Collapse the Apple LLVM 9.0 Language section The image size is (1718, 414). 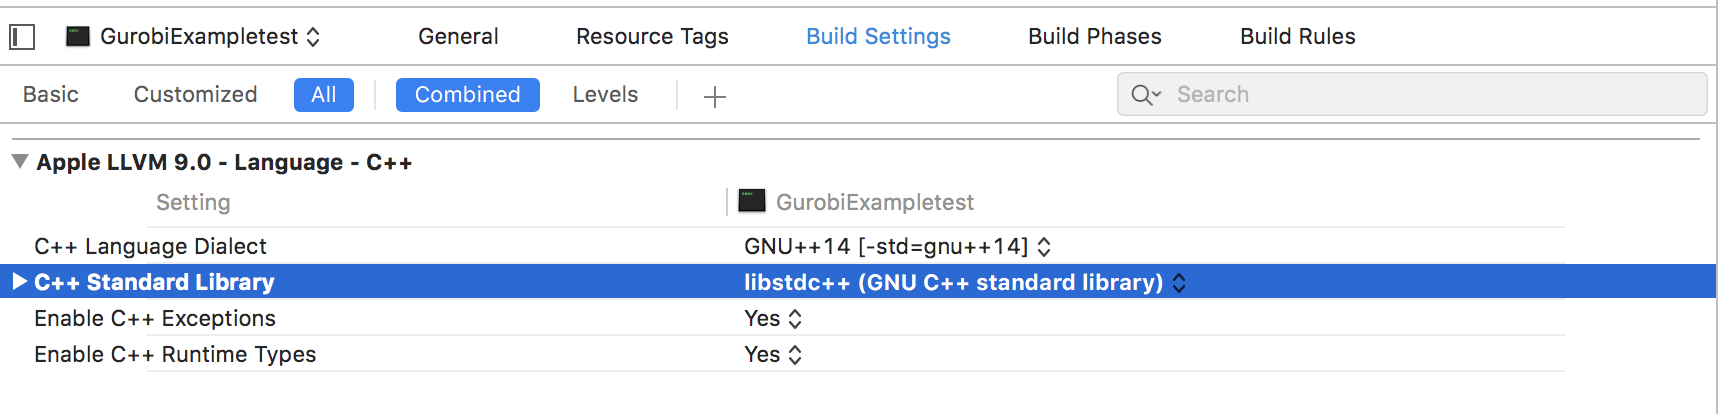[x=19, y=161]
